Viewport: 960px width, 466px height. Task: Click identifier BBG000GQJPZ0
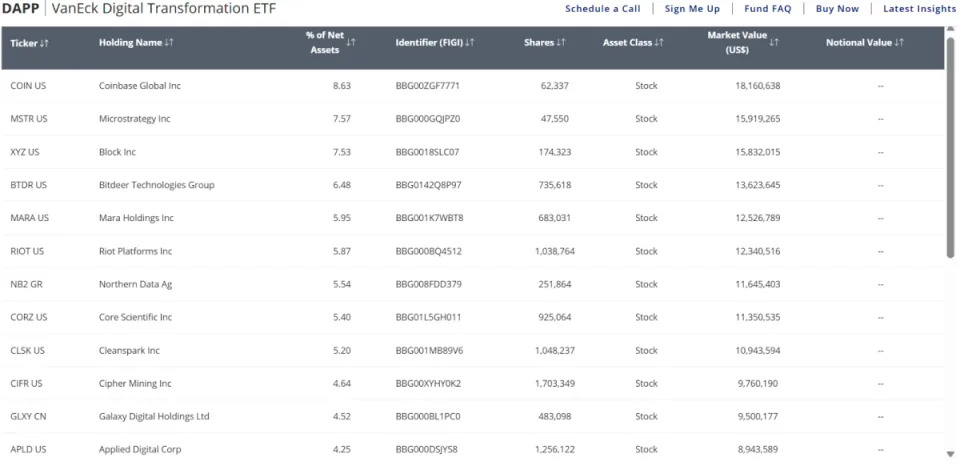(x=427, y=119)
